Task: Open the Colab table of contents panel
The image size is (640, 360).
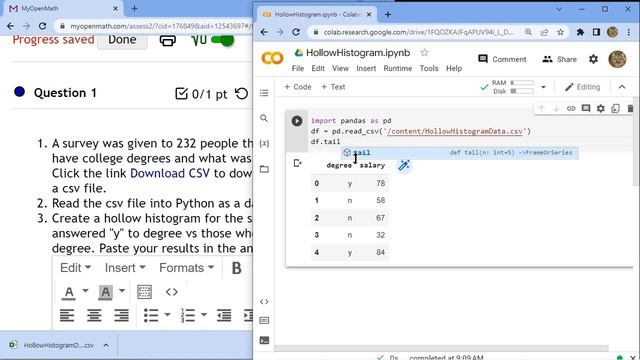Action: point(264,93)
